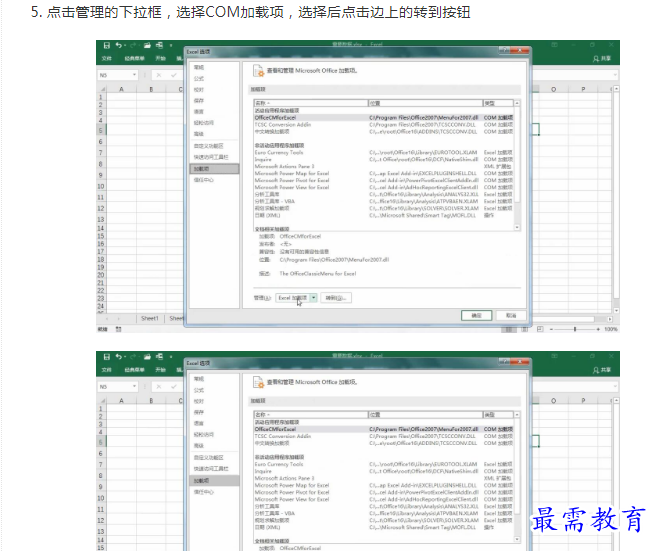Click Page Break preview icon in first status bar

click(x=540, y=330)
